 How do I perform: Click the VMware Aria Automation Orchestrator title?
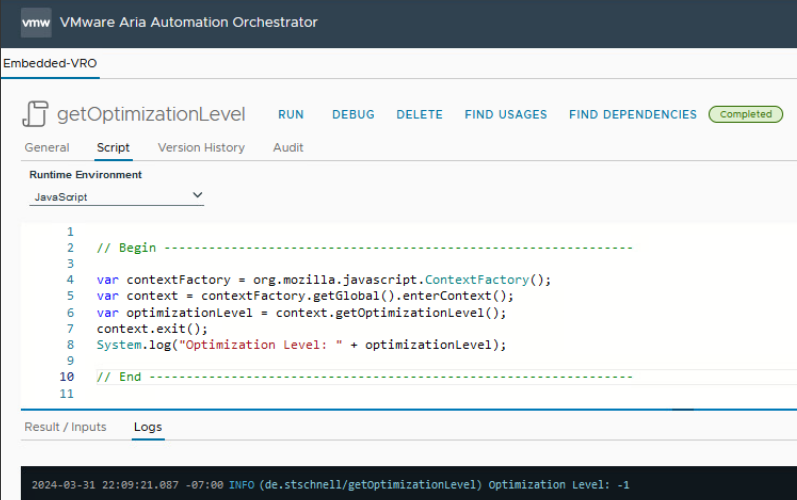click(189, 22)
